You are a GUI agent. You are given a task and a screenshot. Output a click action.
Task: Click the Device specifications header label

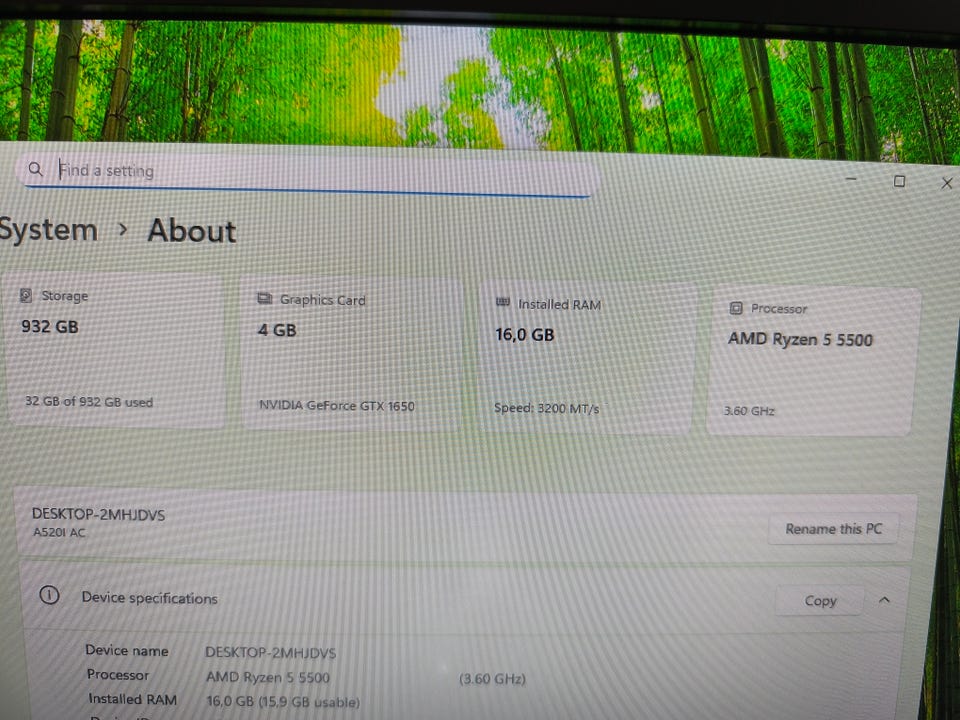(x=149, y=598)
